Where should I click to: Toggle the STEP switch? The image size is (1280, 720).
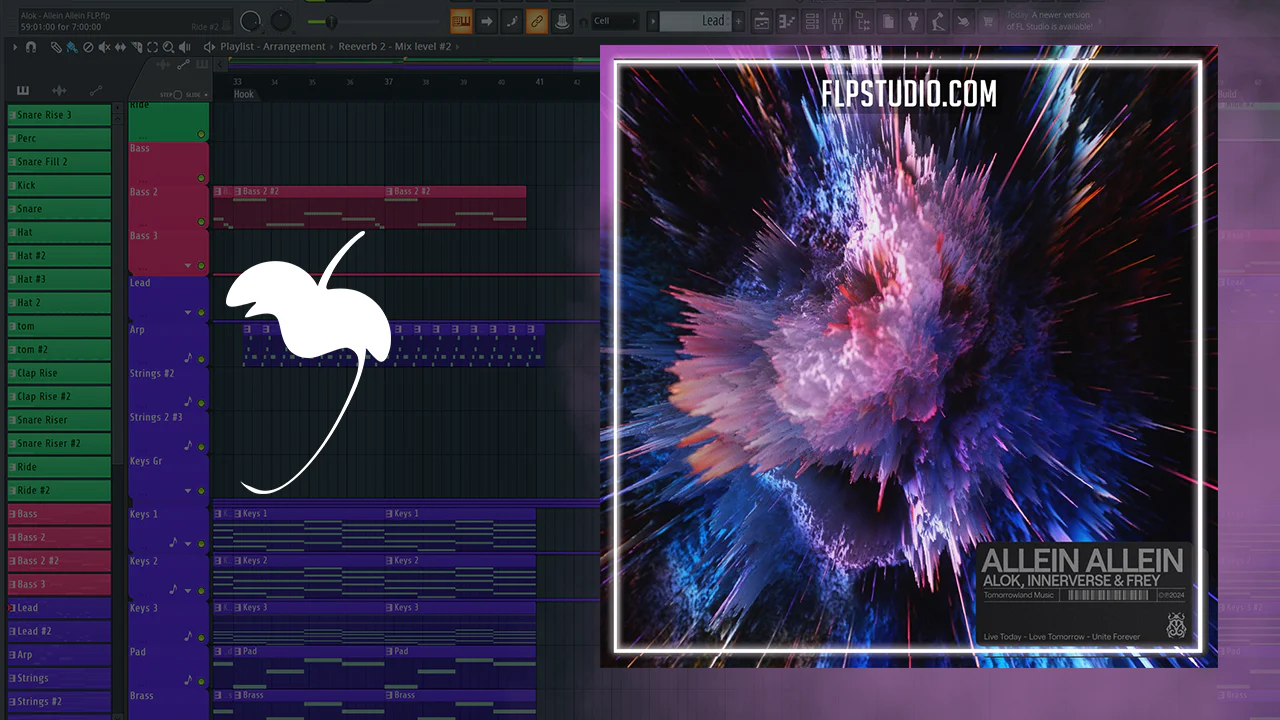[x=178, y=95]
